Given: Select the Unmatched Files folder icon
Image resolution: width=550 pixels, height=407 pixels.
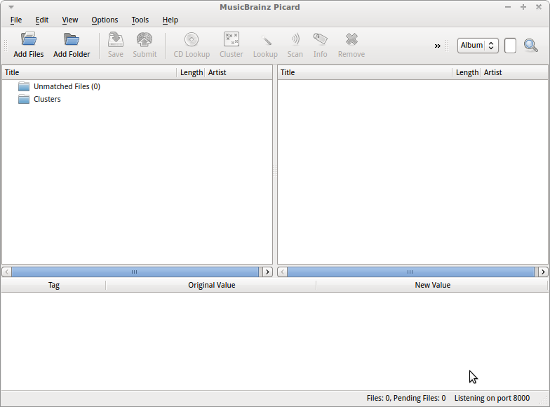Looking at the screenshot, I should [x=24, y=86].
